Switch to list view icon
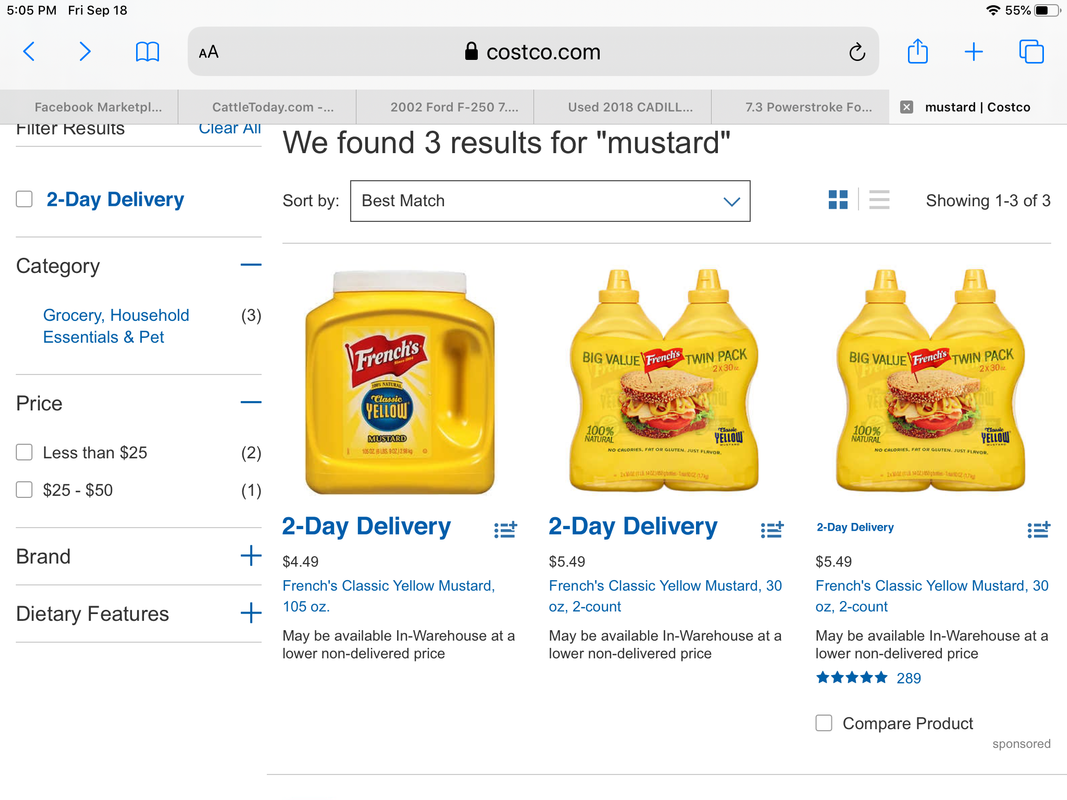Image resolution: width=1067 pixels, height=800 pixels. pyautogui.click(x=879, y=200)
